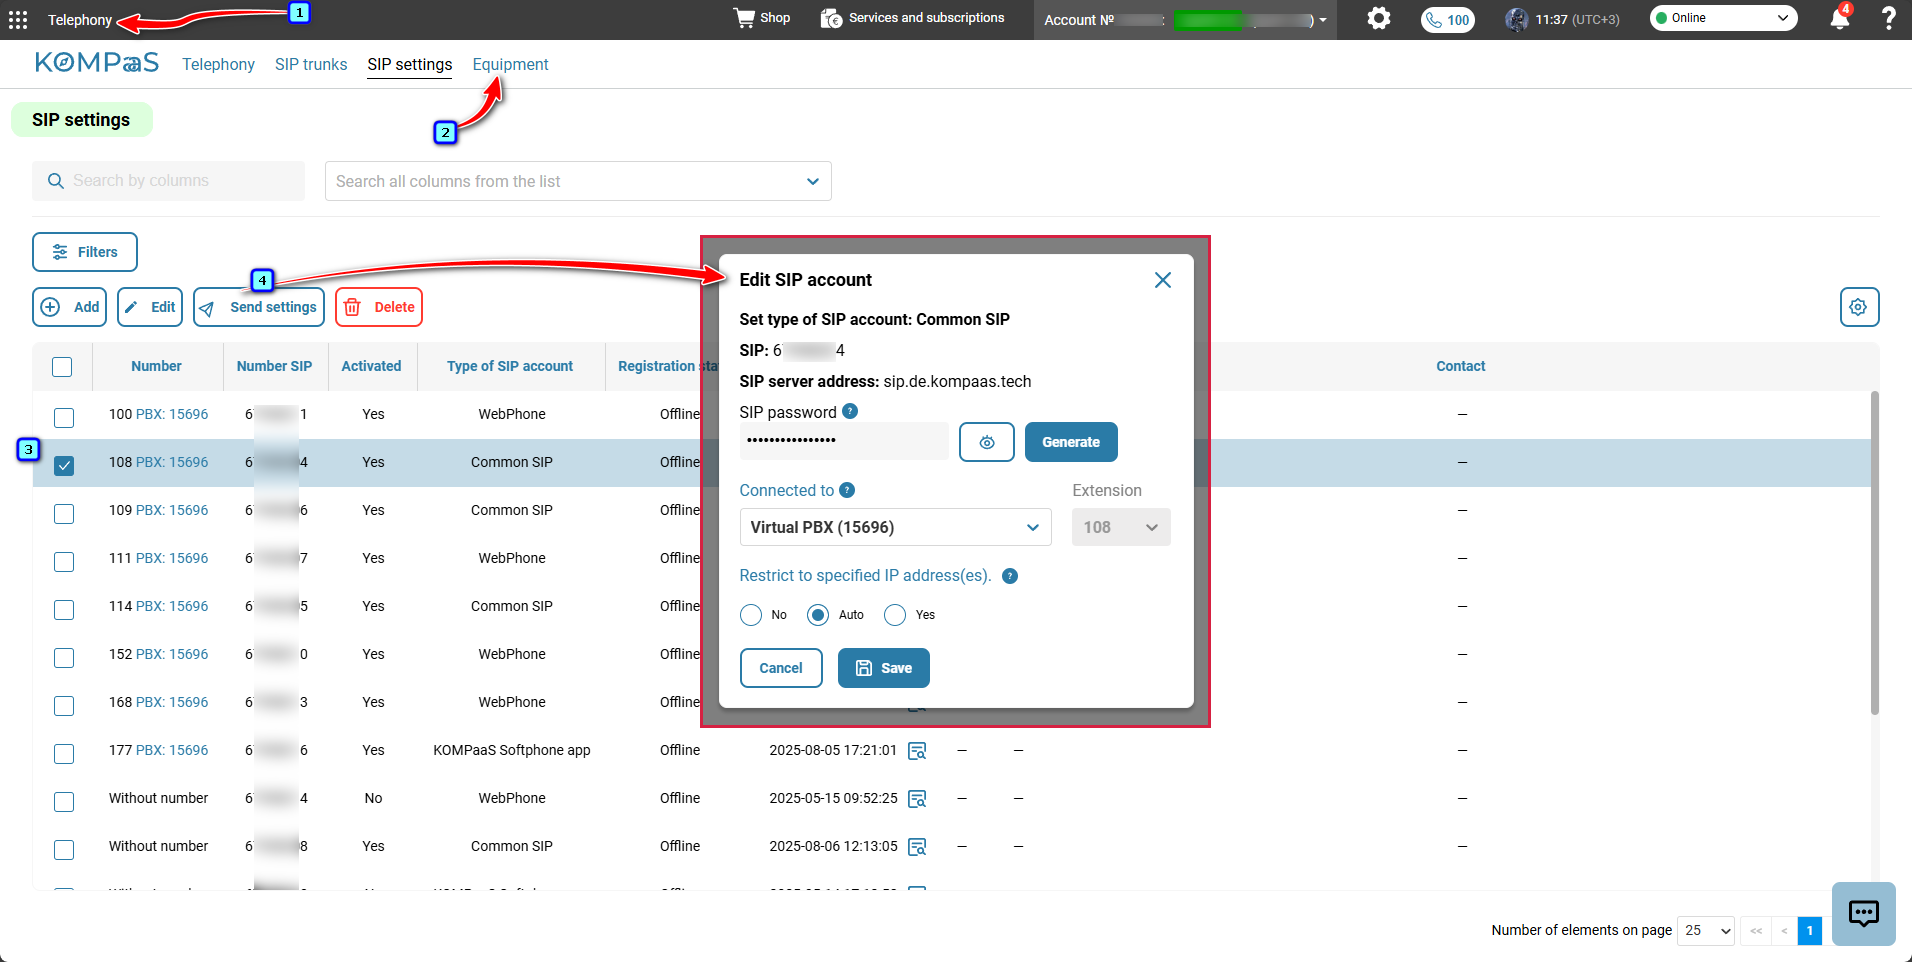
Task: Select the Yes IP restriction radio
Action: (895, 615)
